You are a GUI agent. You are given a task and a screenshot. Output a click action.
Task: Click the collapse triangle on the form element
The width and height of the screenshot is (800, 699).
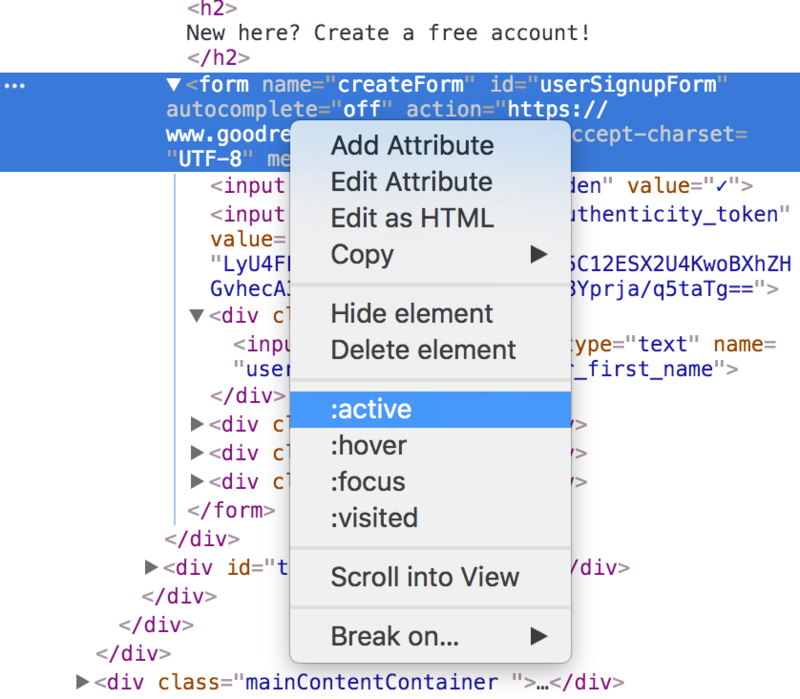[172, 85]
